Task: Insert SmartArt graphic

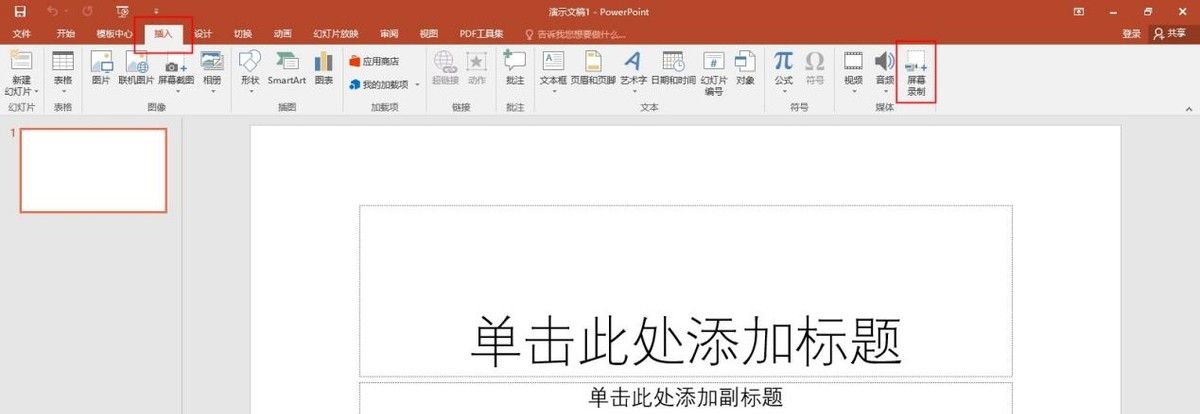Action: pyautogui.click(x=287, y=67)
